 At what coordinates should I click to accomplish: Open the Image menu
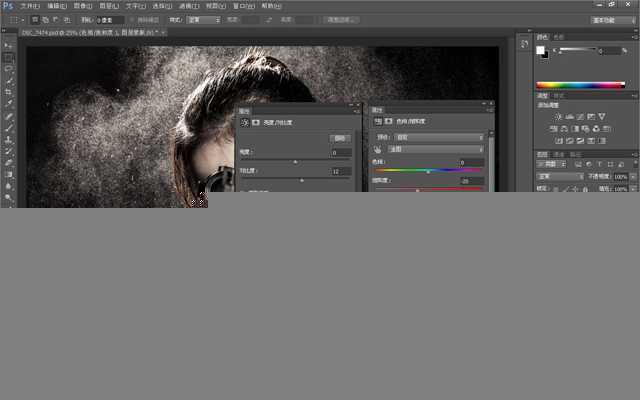pos(82,6)
